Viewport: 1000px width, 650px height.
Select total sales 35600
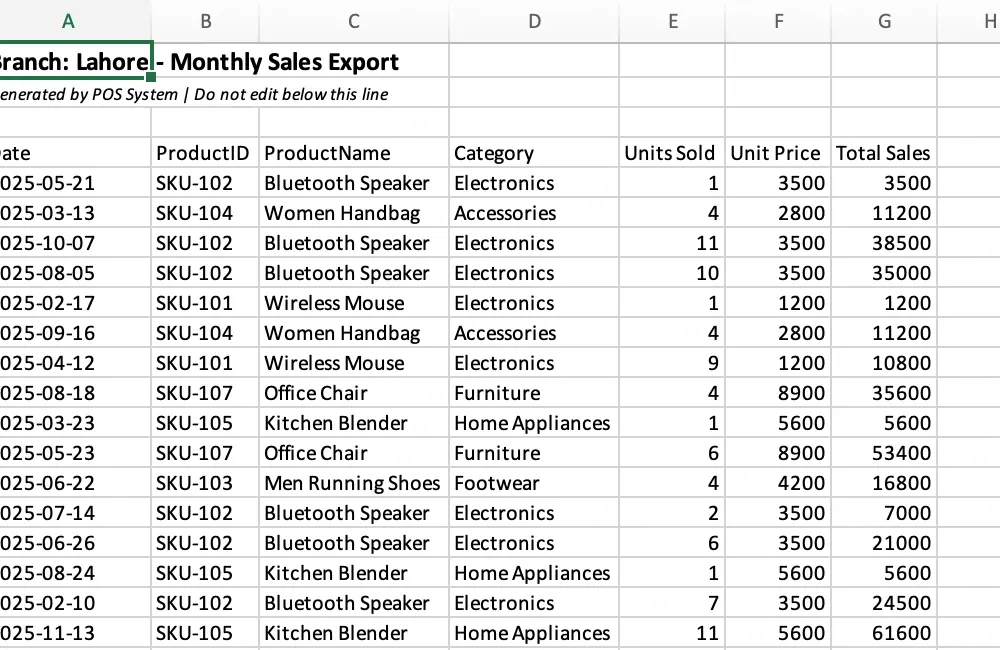click(884, 393)
